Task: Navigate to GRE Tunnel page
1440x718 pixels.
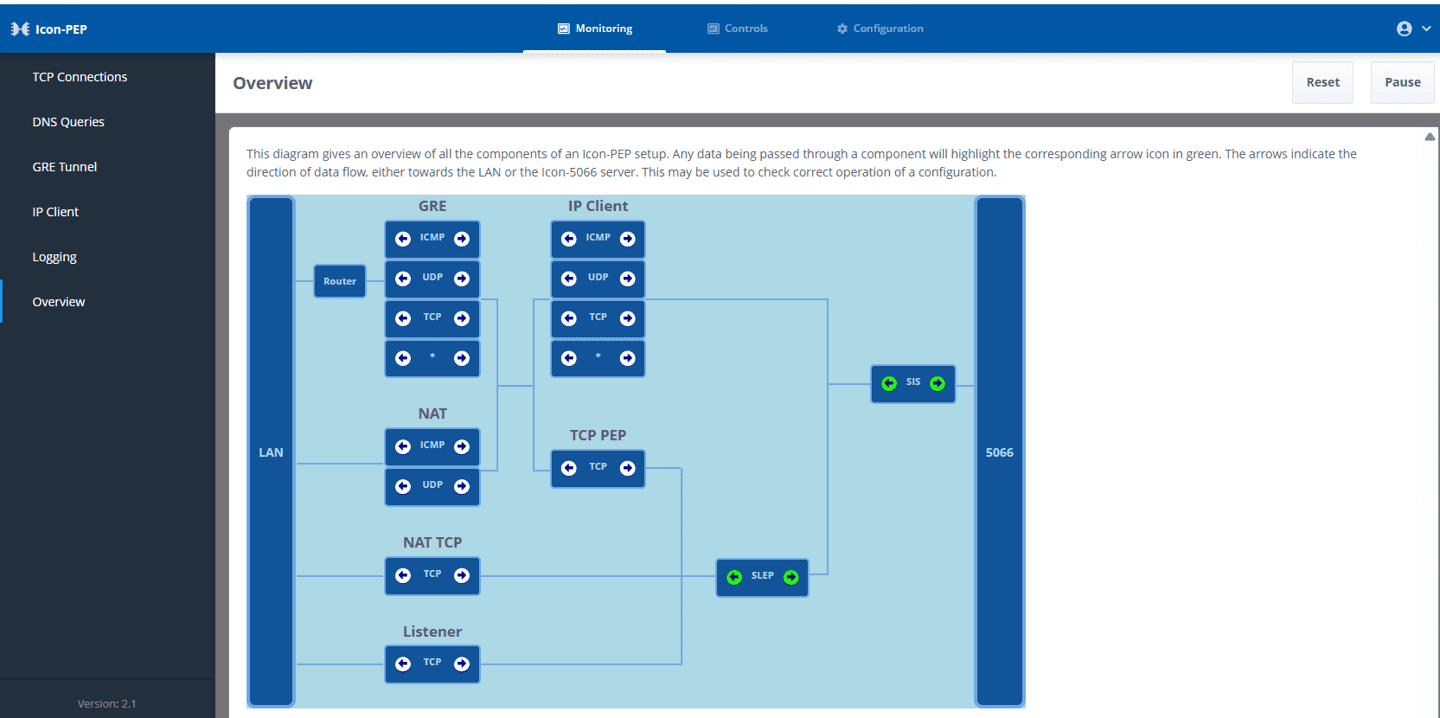Action: (x=65, y=167)
